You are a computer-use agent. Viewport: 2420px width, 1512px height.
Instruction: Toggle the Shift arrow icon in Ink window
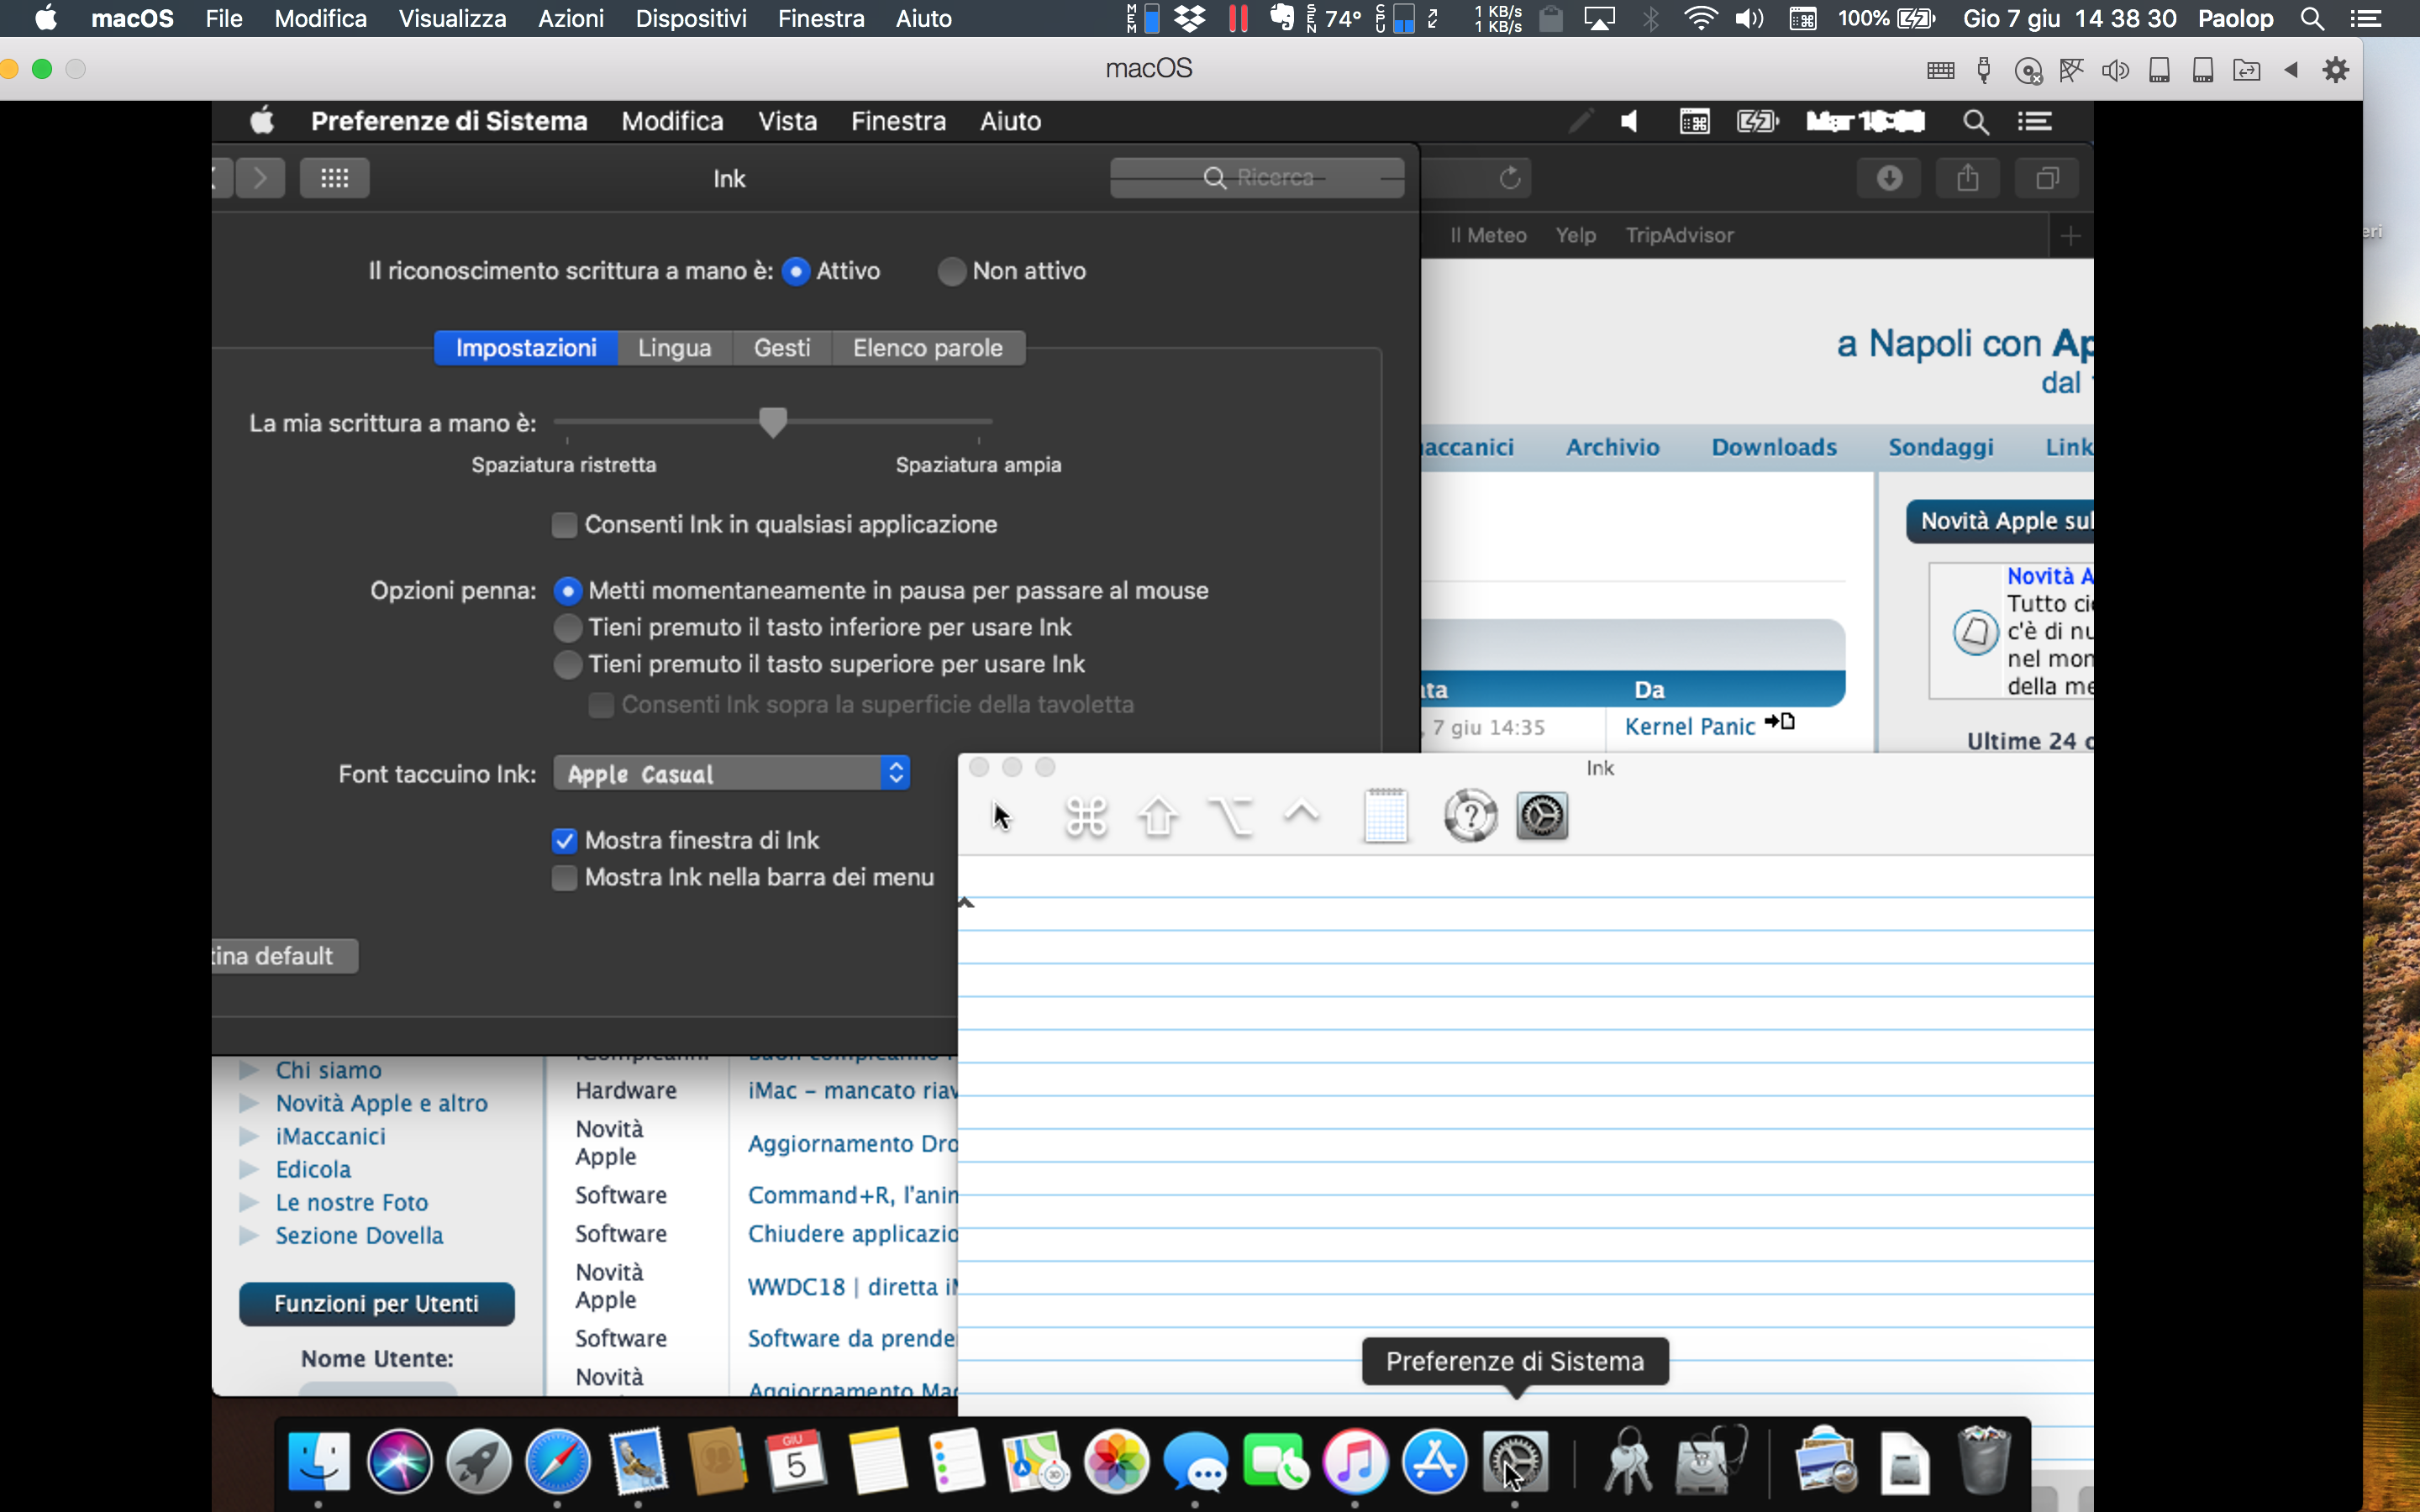1158,816
